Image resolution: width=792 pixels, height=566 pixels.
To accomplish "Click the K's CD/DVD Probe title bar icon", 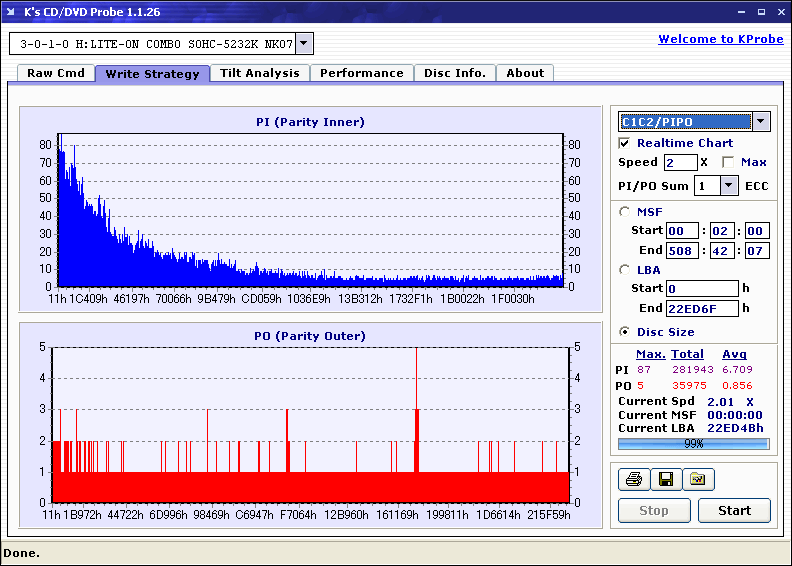I will tap(12, 12).
